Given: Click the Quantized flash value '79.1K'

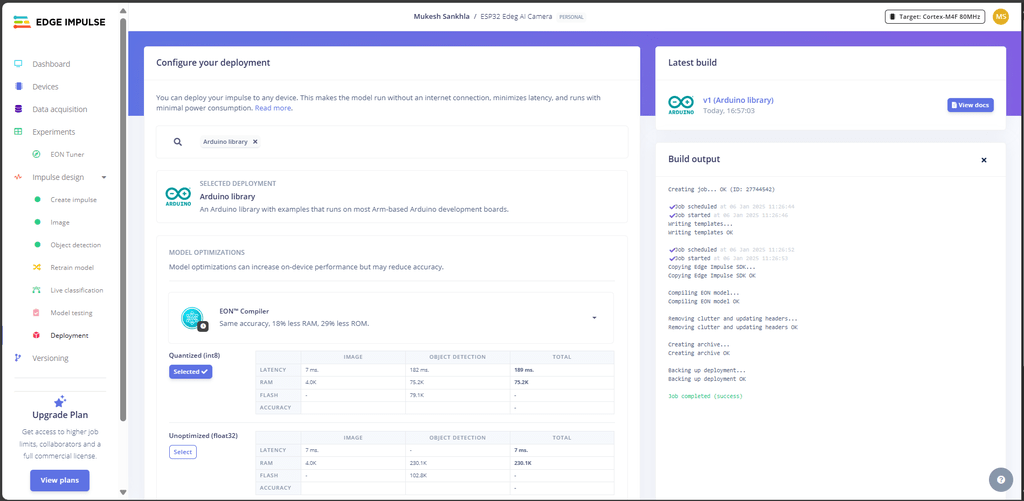Looking at the screenshot, I should [x=418, y=395].
